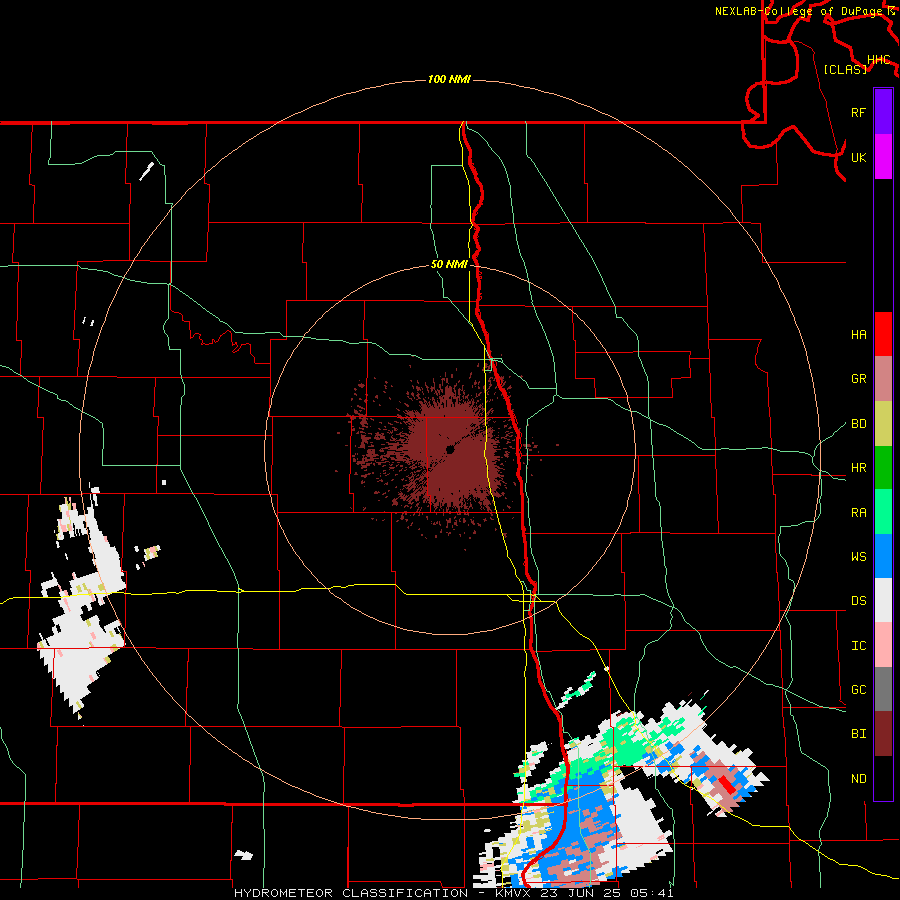Click the GC legend label
Image resolution: width=900 pixels, height=900 pixels.
pyautogui.click(x=858, y=690)
